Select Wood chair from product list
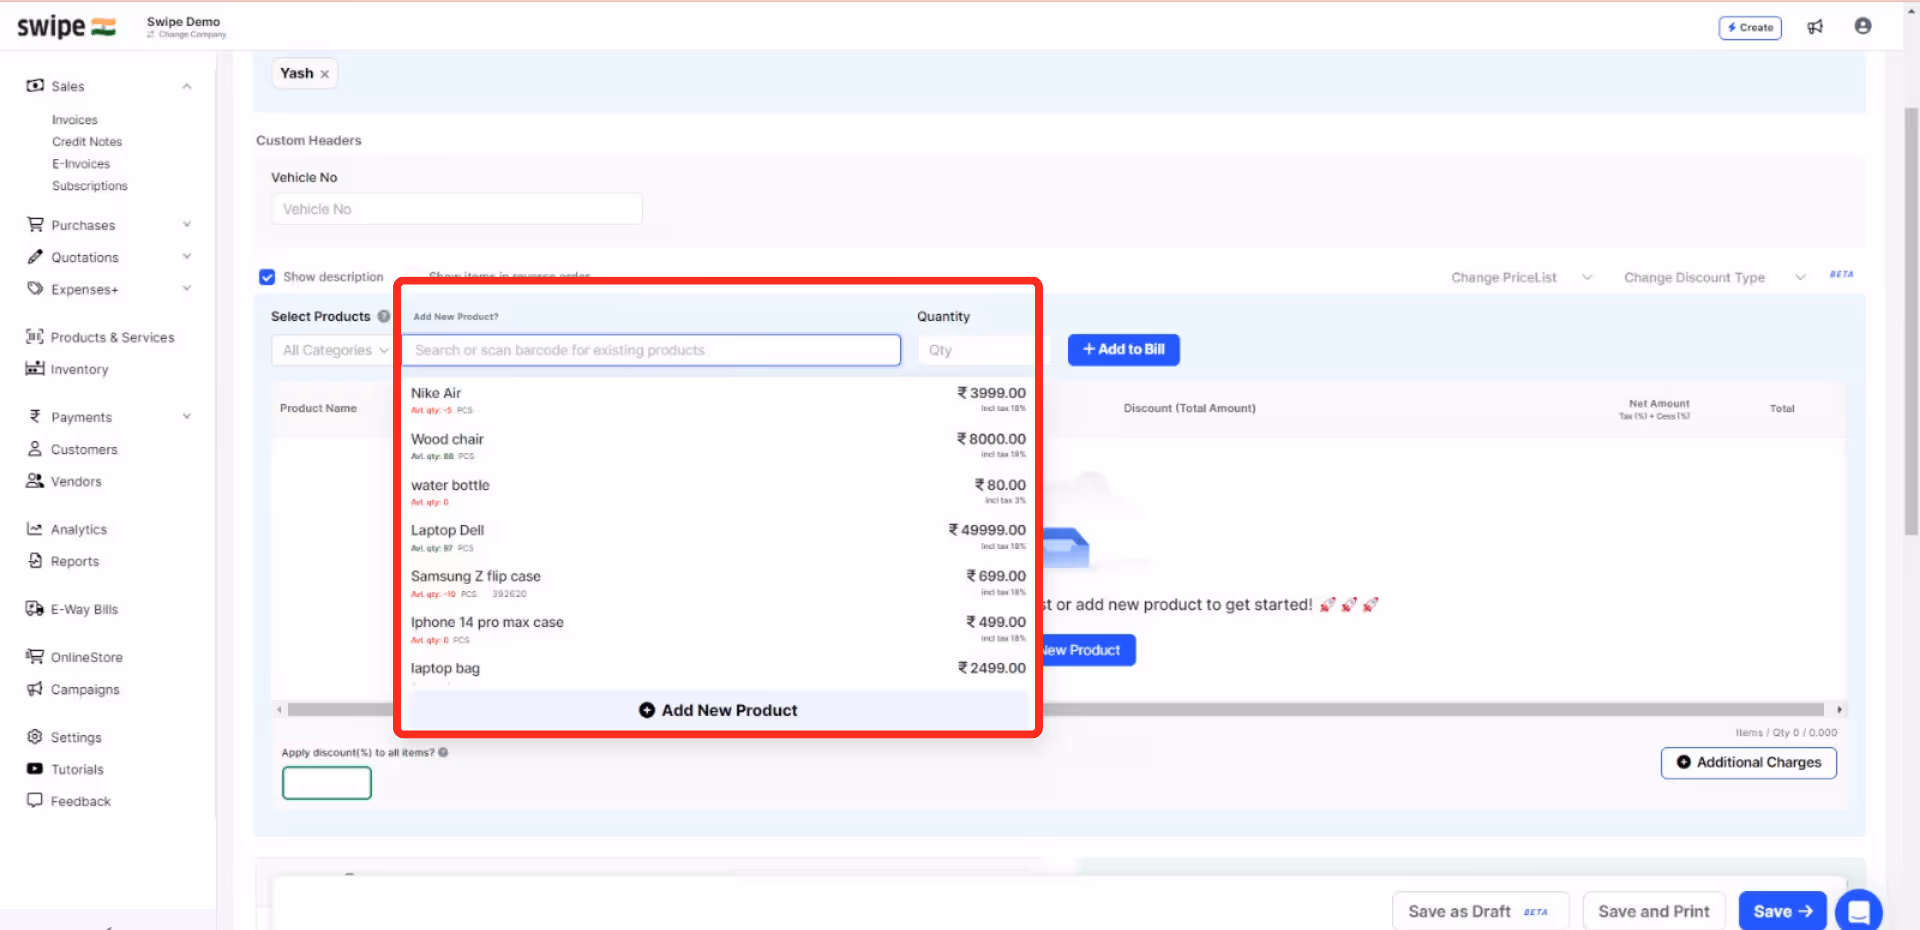The width and height of the screenshot is (1920, 930). coord(717,446)
